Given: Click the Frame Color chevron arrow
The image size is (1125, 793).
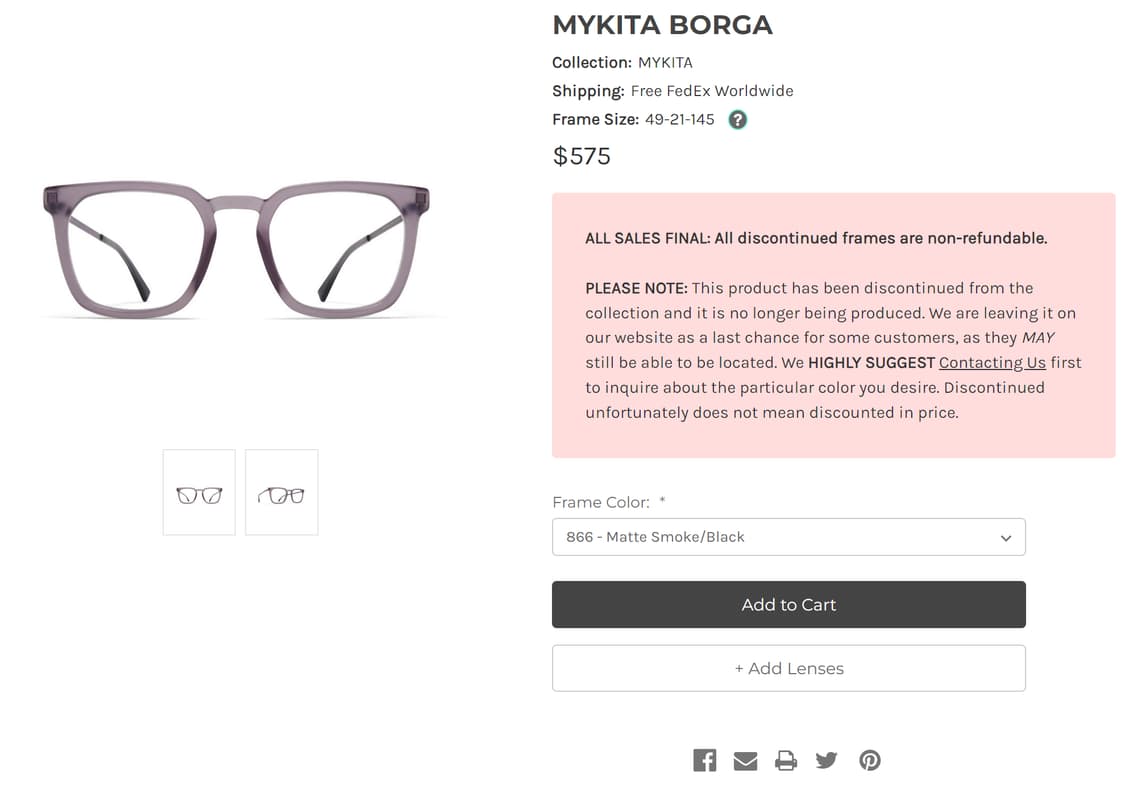Looking at the screenshot, I should pyautogui.click(x=1006, y=537).
